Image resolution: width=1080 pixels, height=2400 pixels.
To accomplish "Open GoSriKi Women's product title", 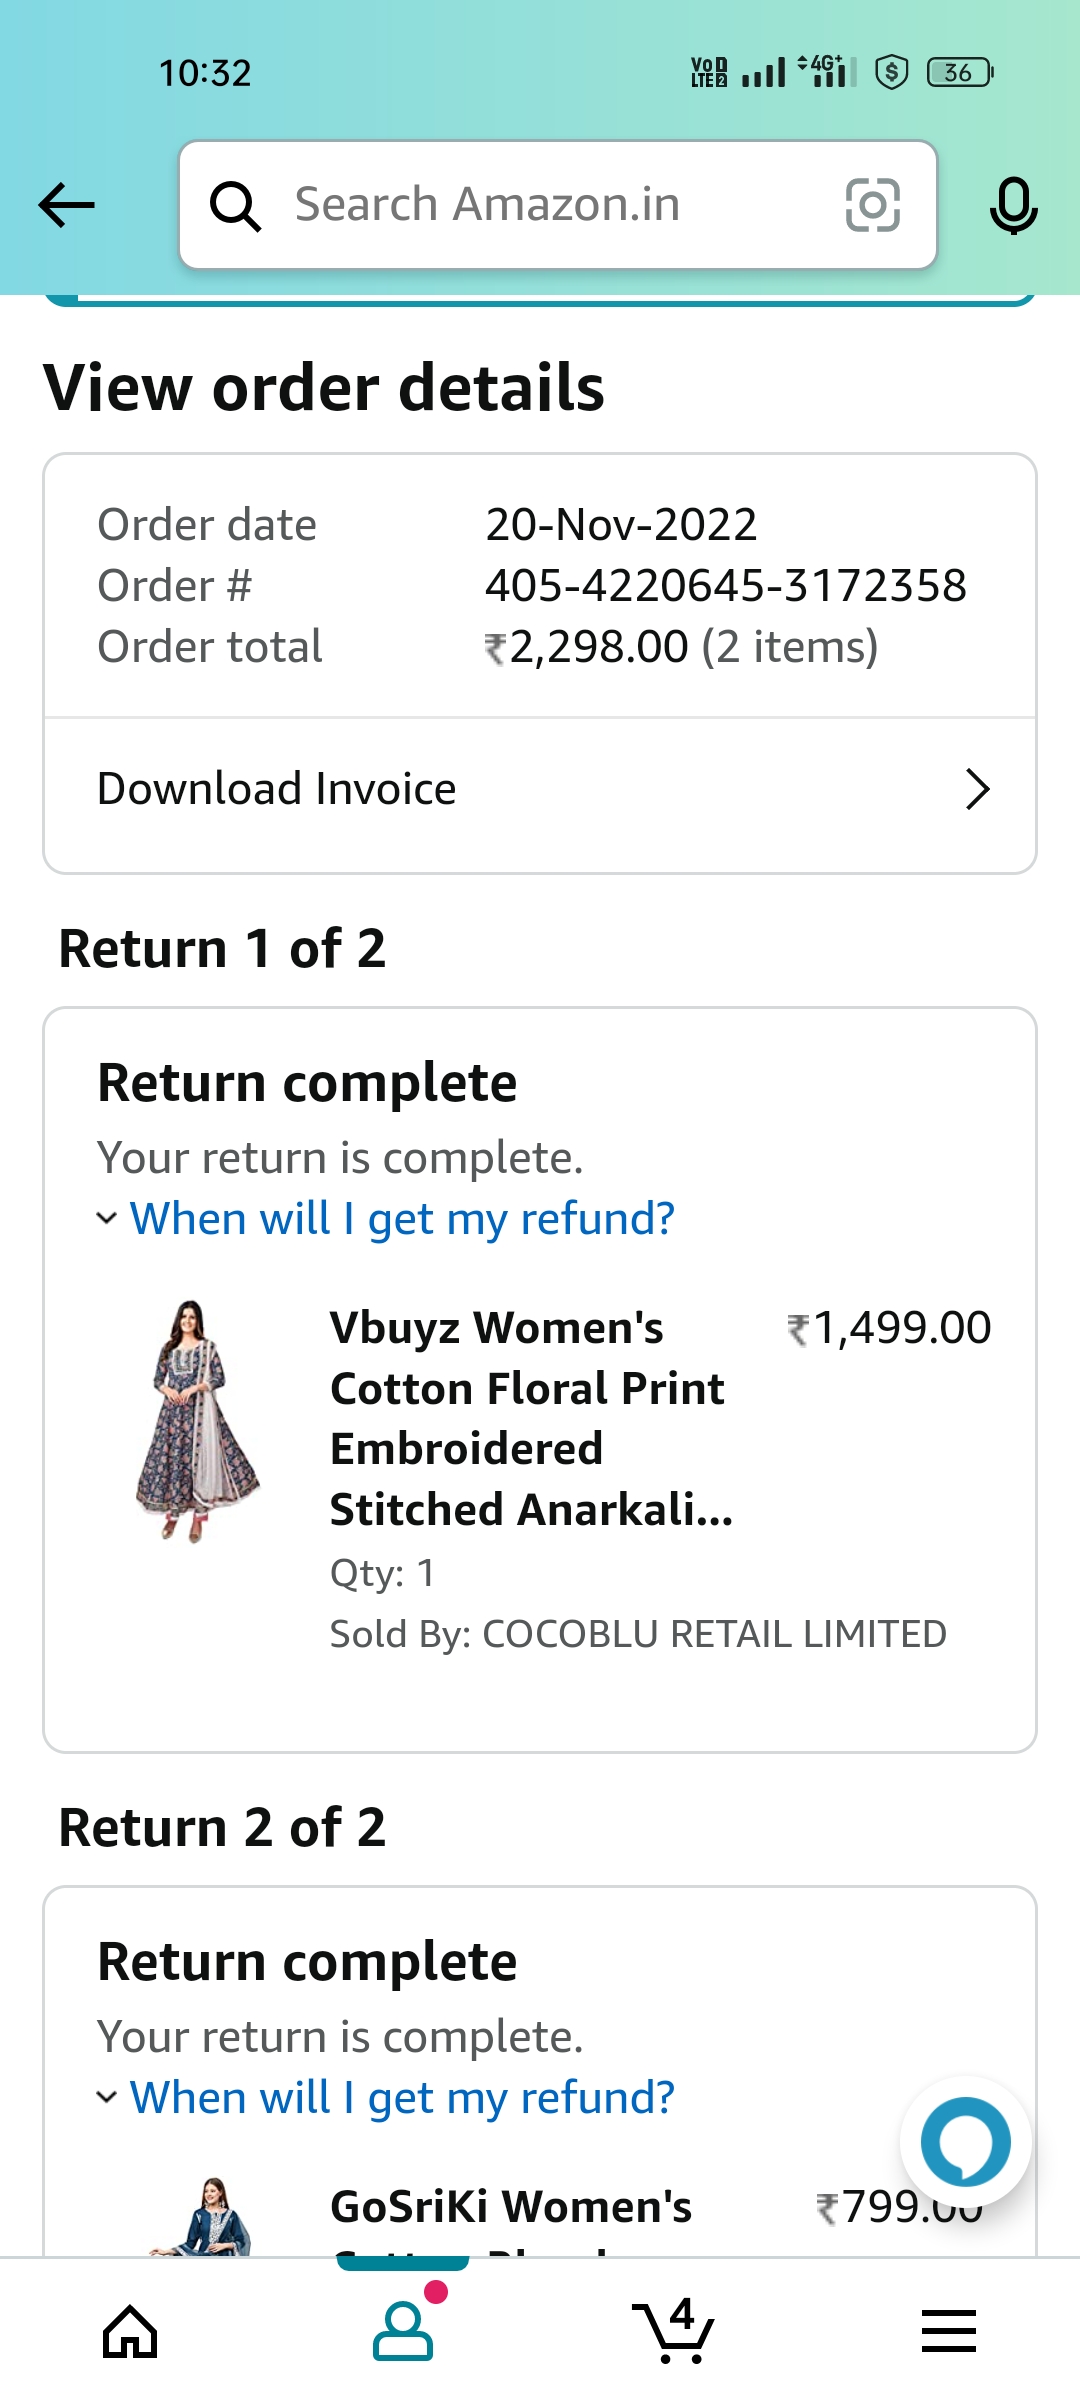I will click(x=511, y=2207).
